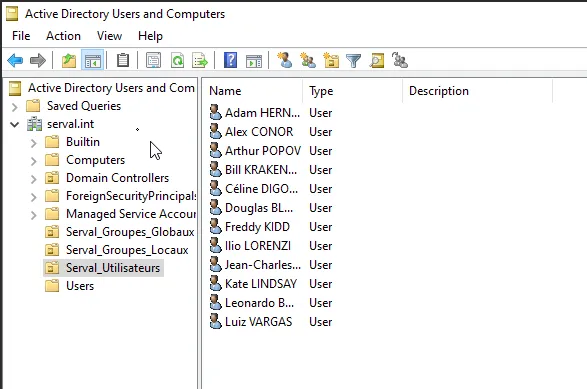This screenshot has height=389, width=587.
Task: Select user Leonardo B...
Action: point(259,303)
